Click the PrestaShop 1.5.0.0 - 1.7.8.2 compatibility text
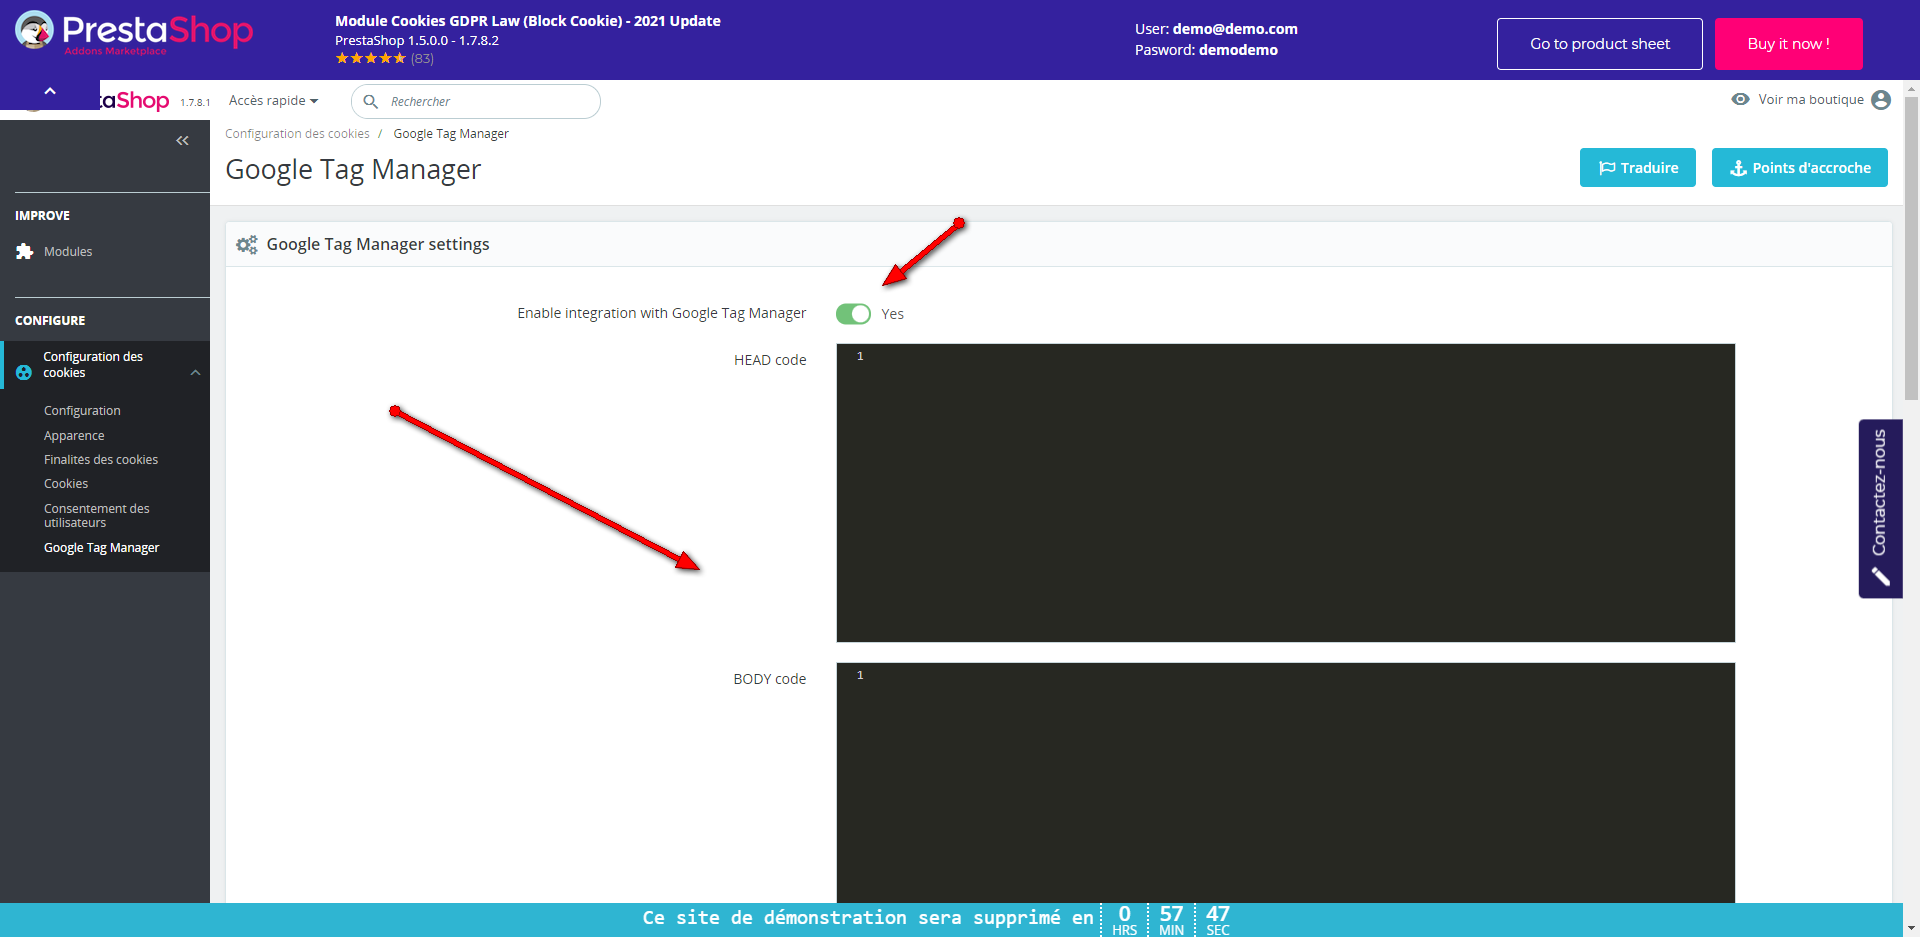This screenshot has width=1920, height=937. pyautogui.click(x=417, y=41)
